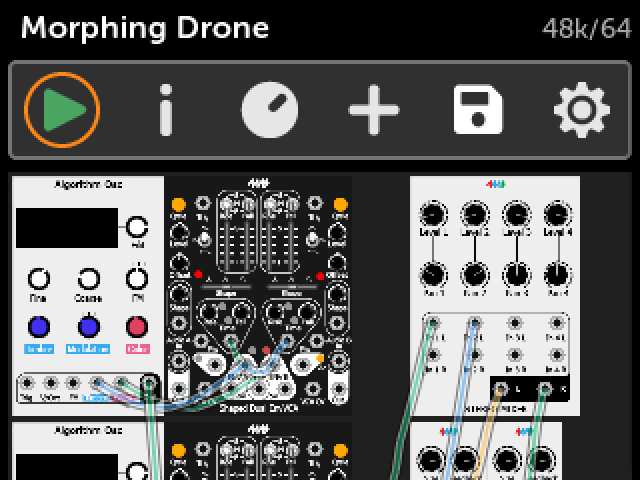Select the Morphing Drone patch title
640x480 pixels.
[145, 28]
